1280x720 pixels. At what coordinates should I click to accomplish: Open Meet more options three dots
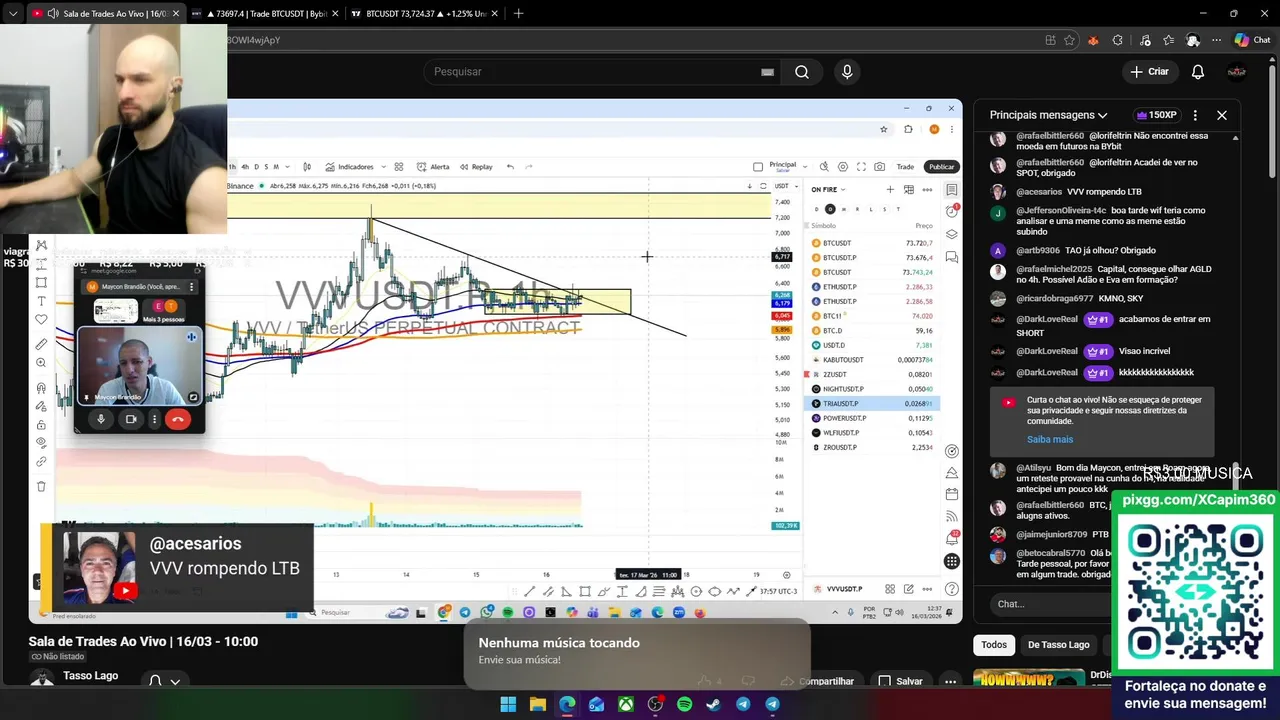[154, 420]
